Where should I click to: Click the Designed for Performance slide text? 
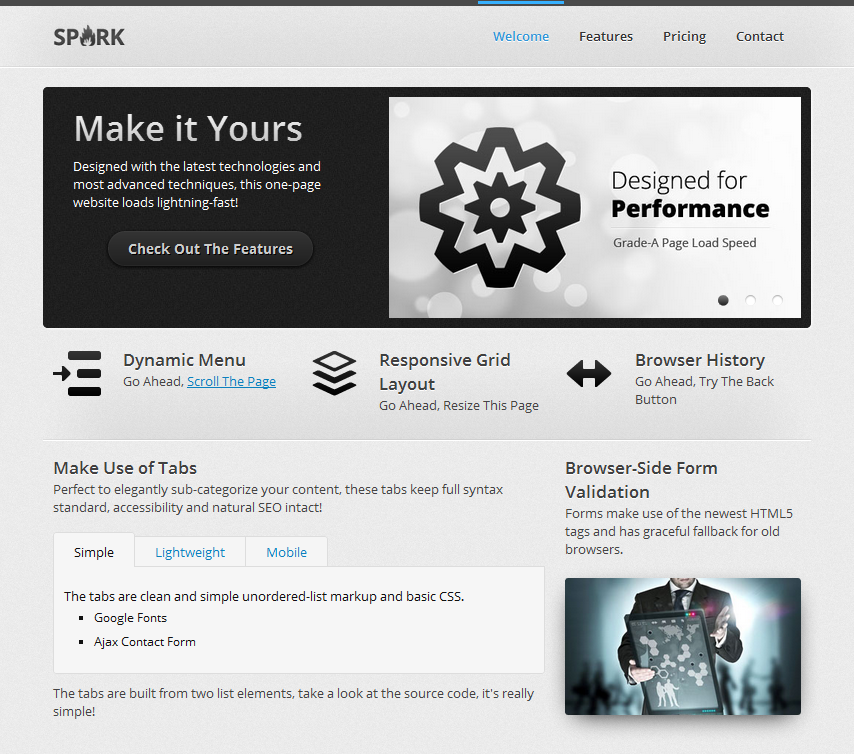(690, 196)
